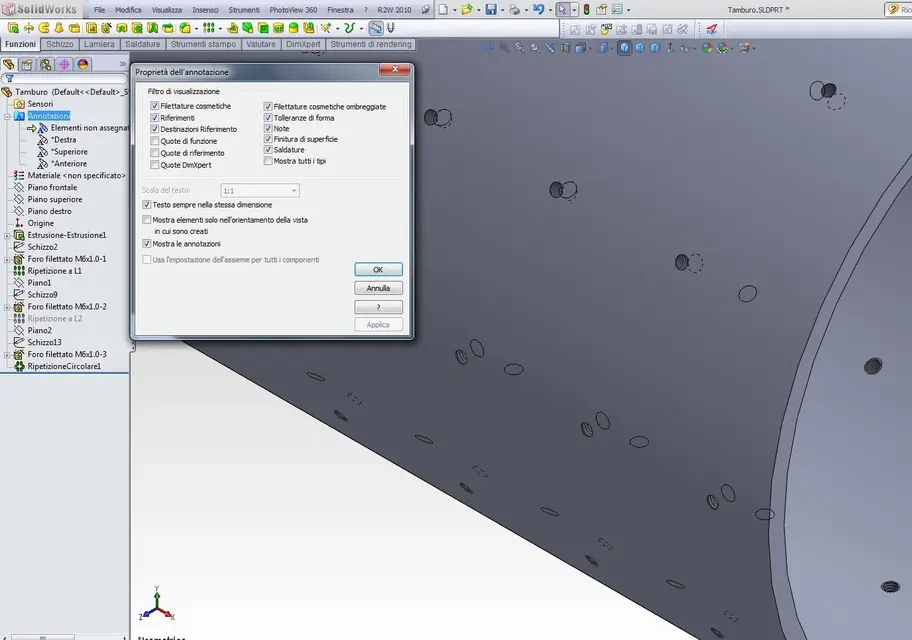Activate the Section View icon
Image resolution: width=912 pixels, height=640 pixels.
pyautogui.click(x=565, y=48)
